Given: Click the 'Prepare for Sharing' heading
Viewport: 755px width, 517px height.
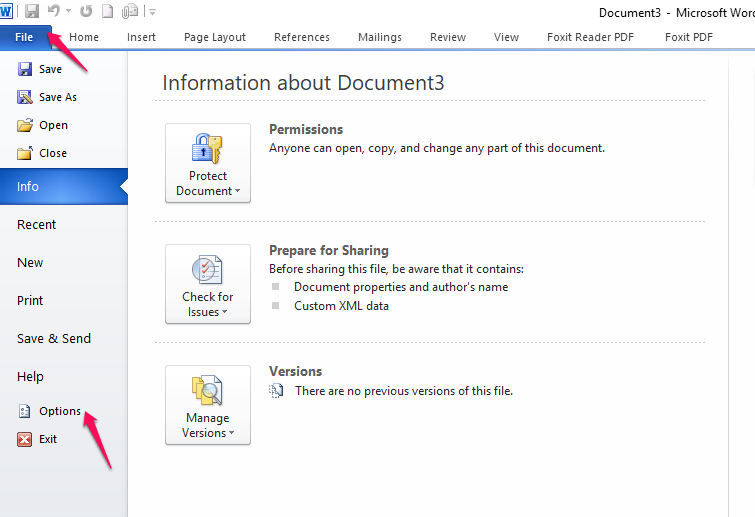Looking at the screenshot, I should point(329,250).
